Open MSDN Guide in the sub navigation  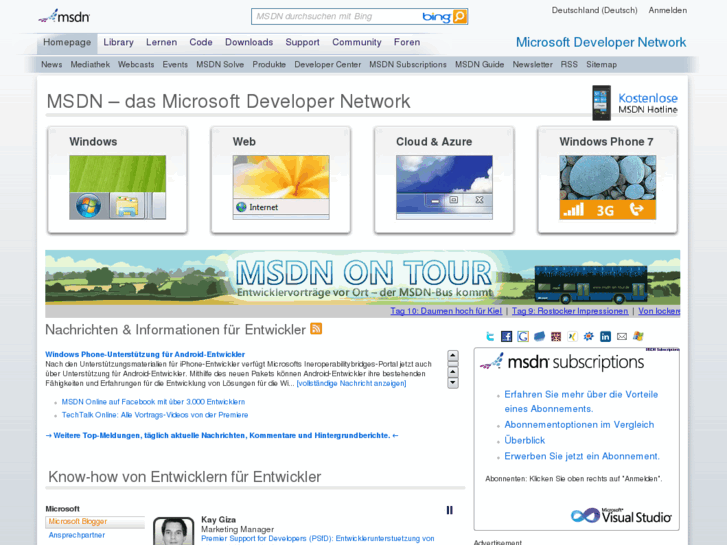[479, 64]
